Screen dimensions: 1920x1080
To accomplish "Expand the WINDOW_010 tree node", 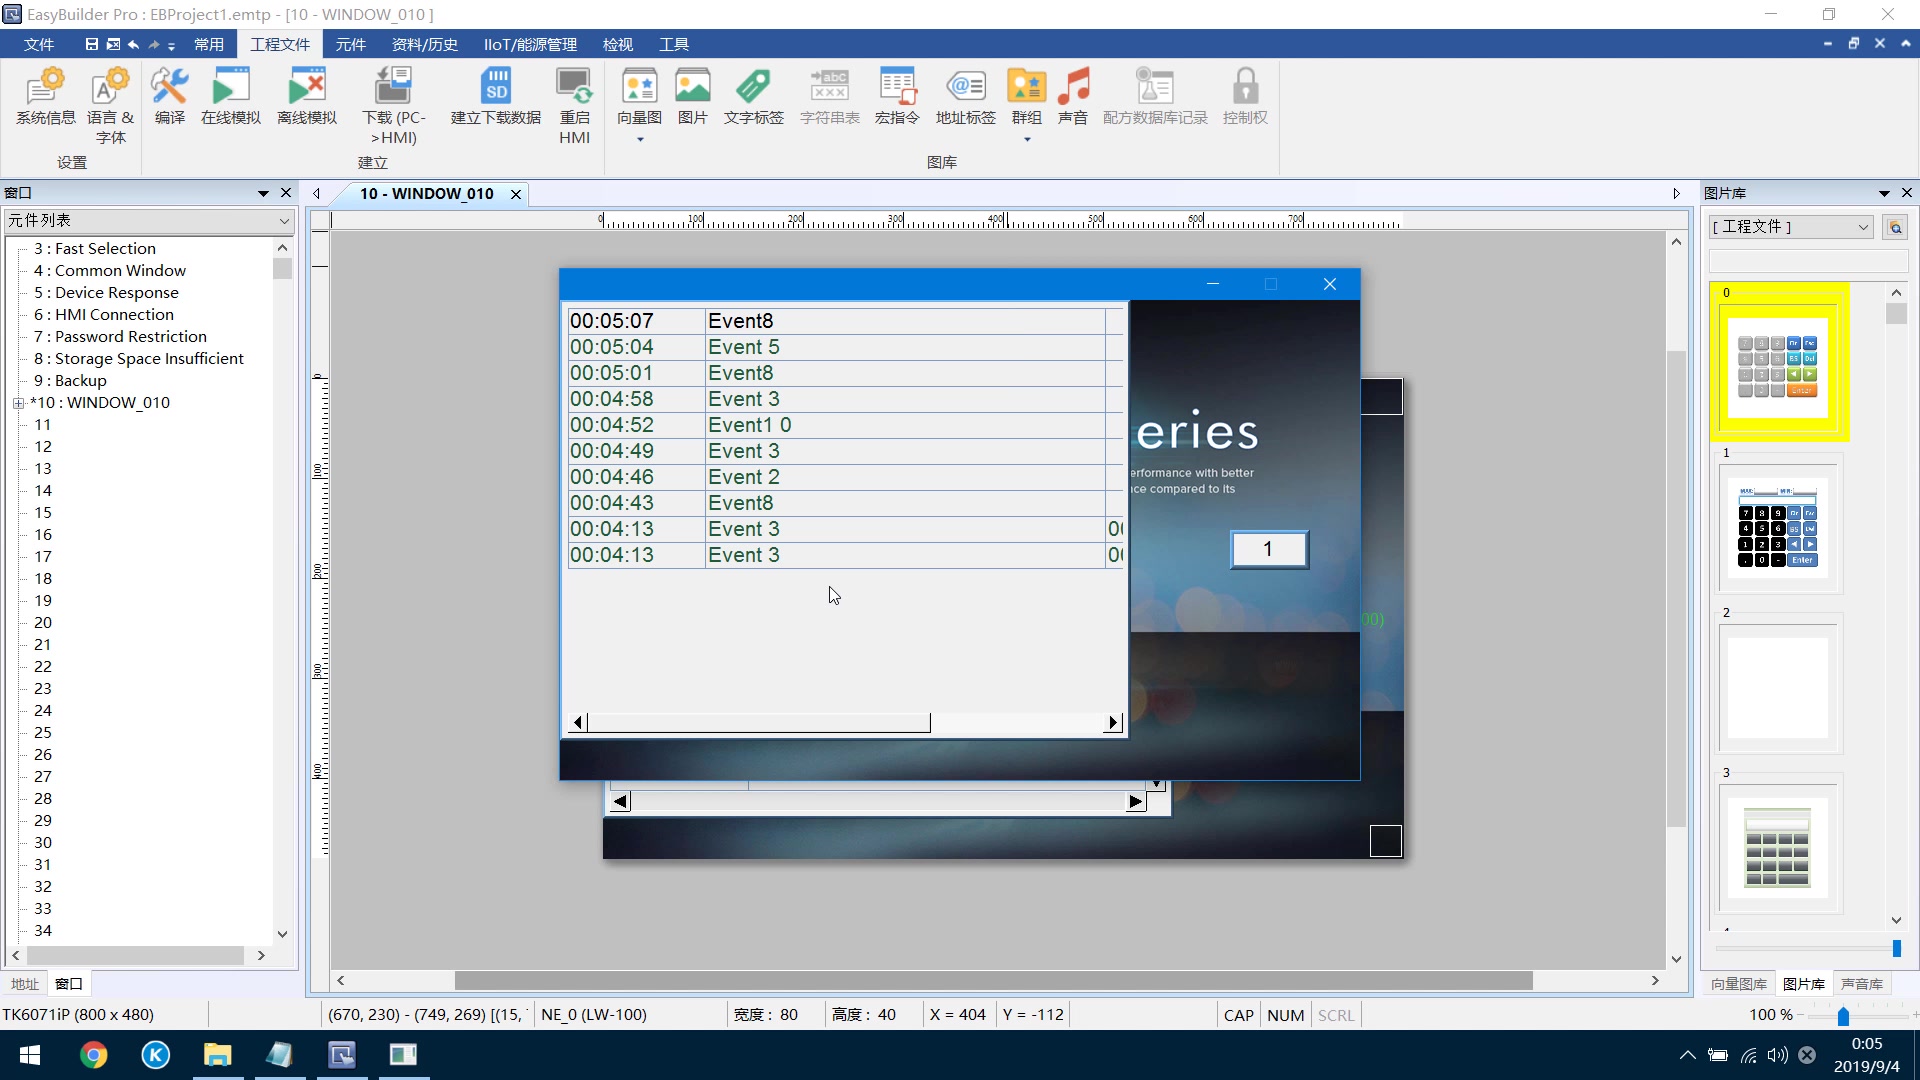I will [x=18, y=403].
